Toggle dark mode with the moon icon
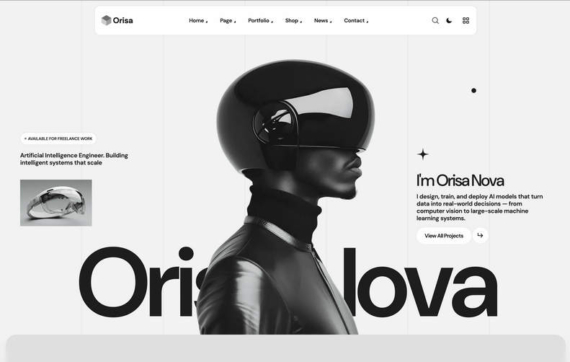Image resolution: width=570 pixels, height=362 pixels. click(x=449, y=20)
